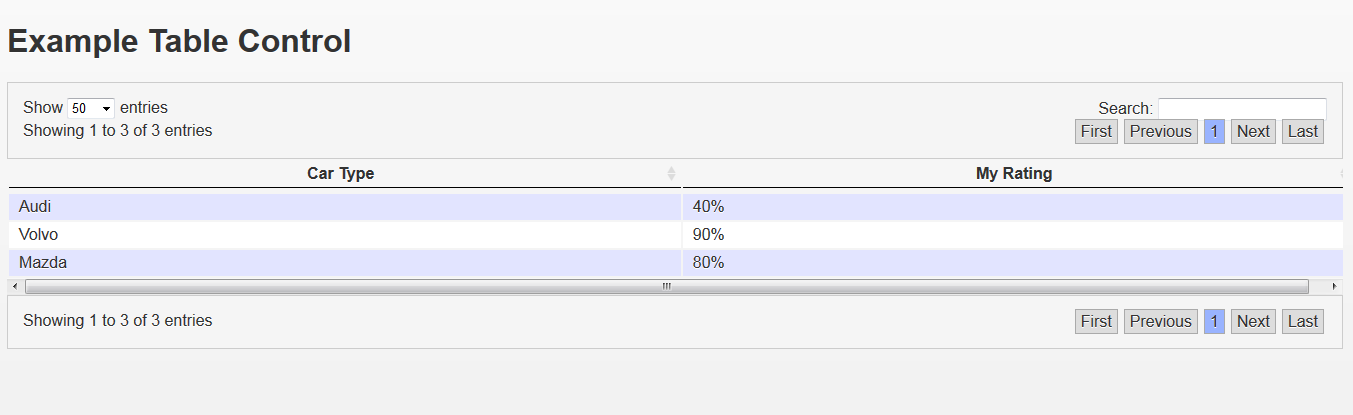
Task: Select the Mazda row cell
Action: tap(43, 263)
